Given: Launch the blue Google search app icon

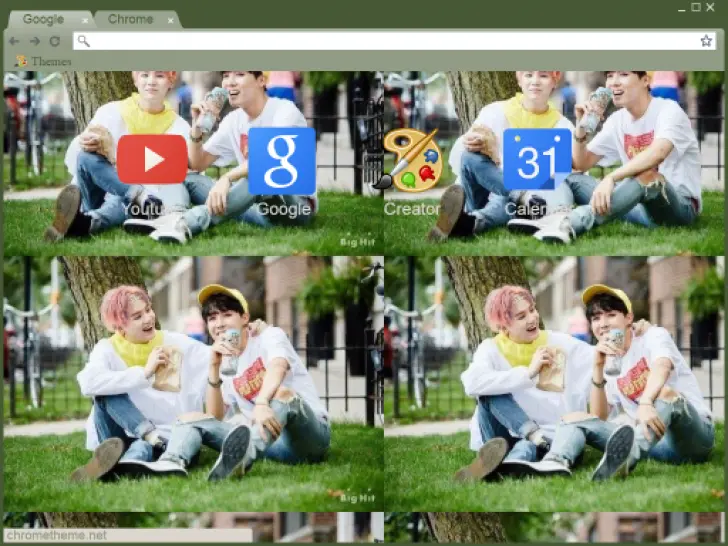Looking at the screenshot, I should click(282, 160).
